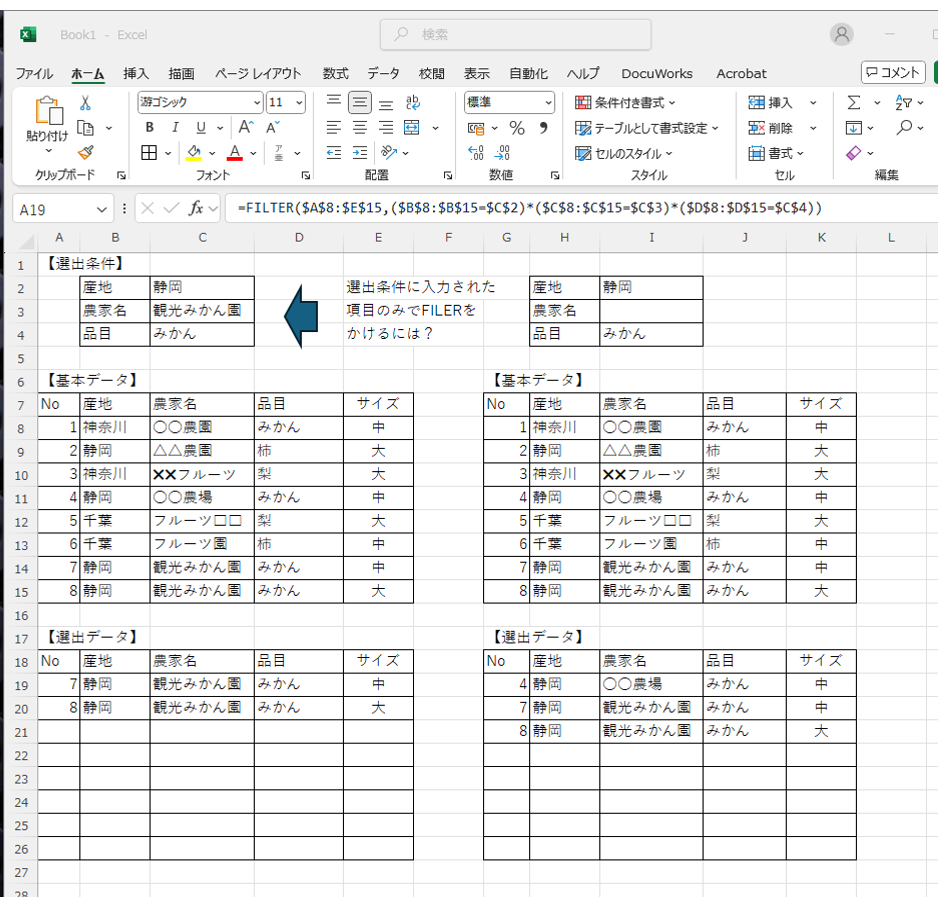Click the コメント button
Screen dimensions: 938x897
click(893, 72)
